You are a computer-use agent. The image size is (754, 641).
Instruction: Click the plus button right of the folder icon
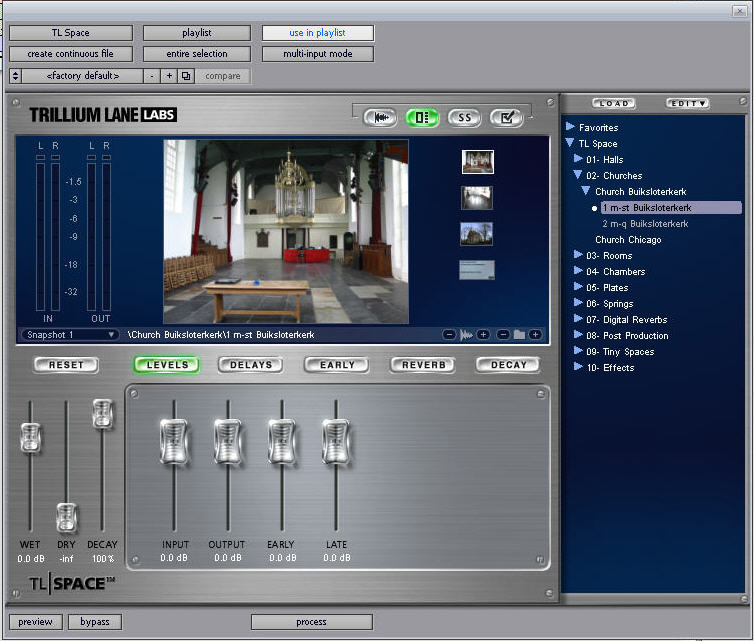535,334
